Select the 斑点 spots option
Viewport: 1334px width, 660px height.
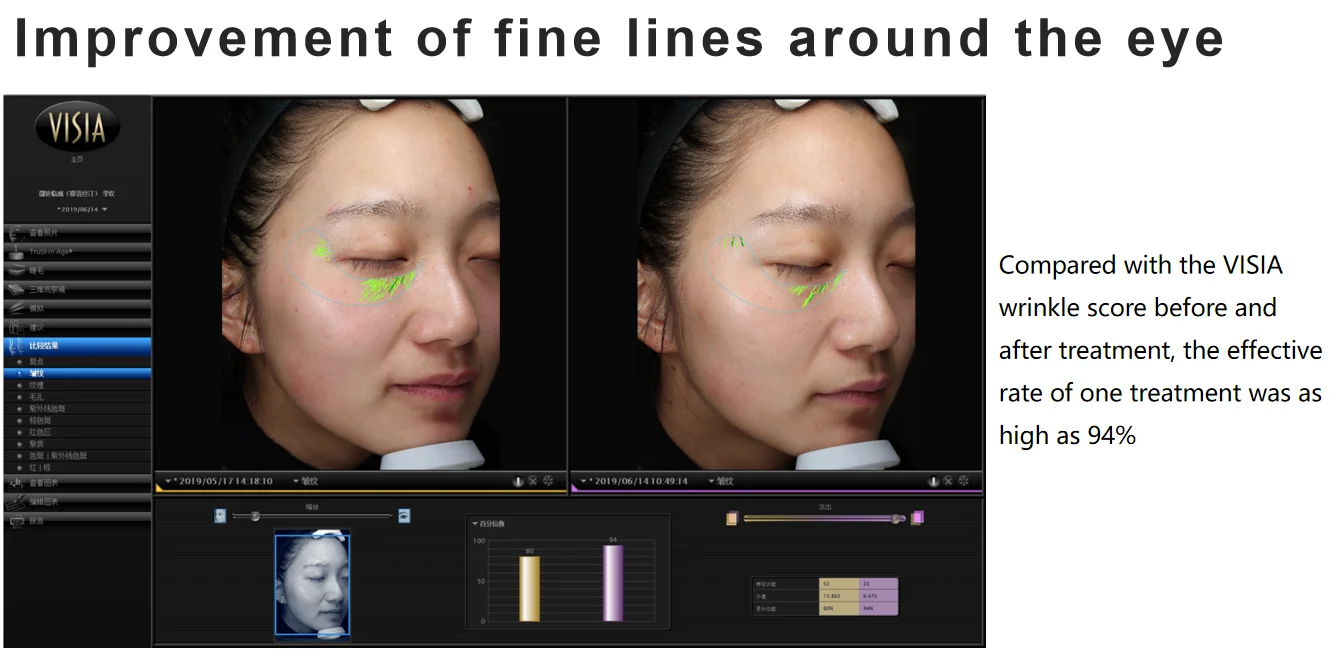[77, 361]
